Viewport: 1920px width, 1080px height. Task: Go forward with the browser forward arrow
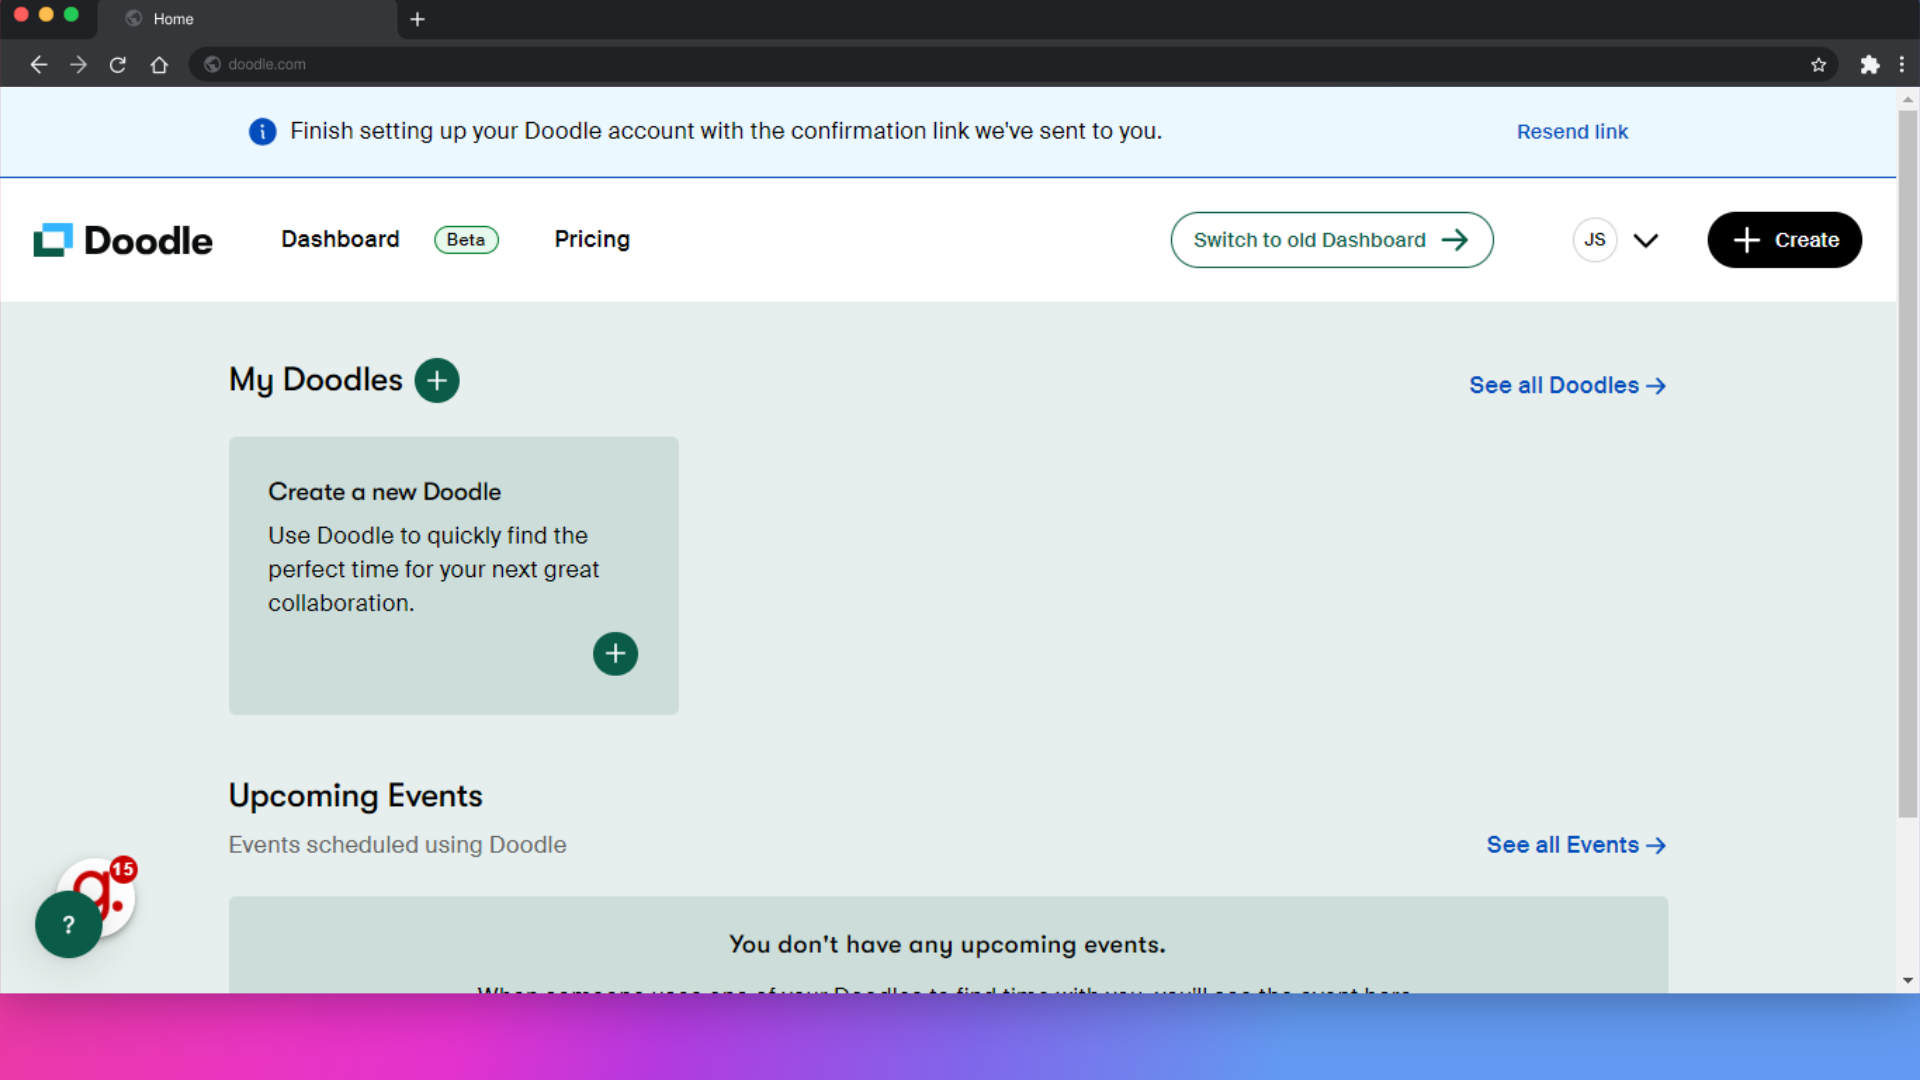[78, 64]
